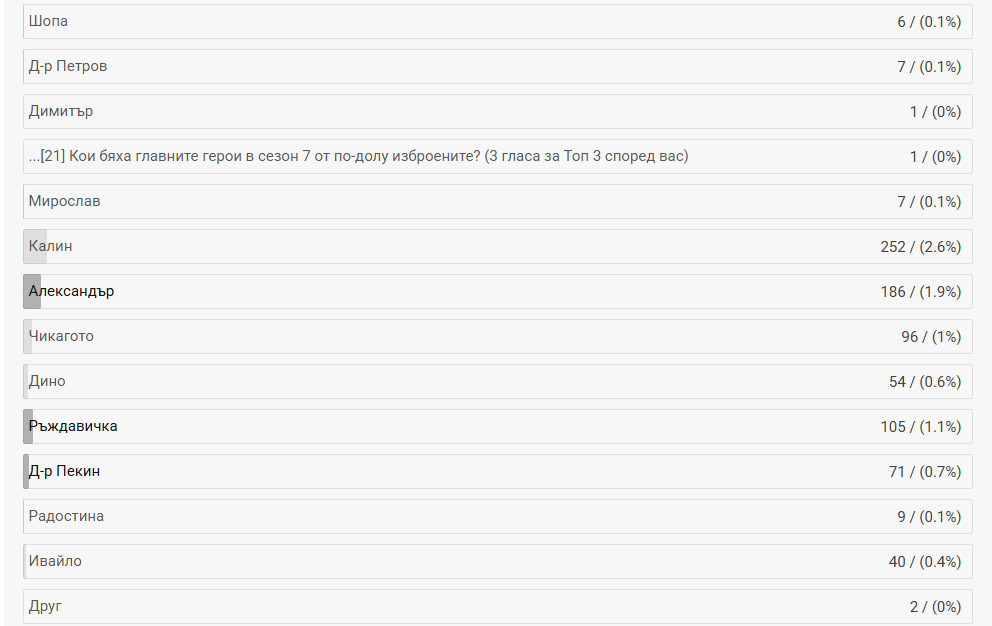The height and width of the screenshot is (626, 992).
Task: Click the Радостина result row
Action: (x=497, y=517)
